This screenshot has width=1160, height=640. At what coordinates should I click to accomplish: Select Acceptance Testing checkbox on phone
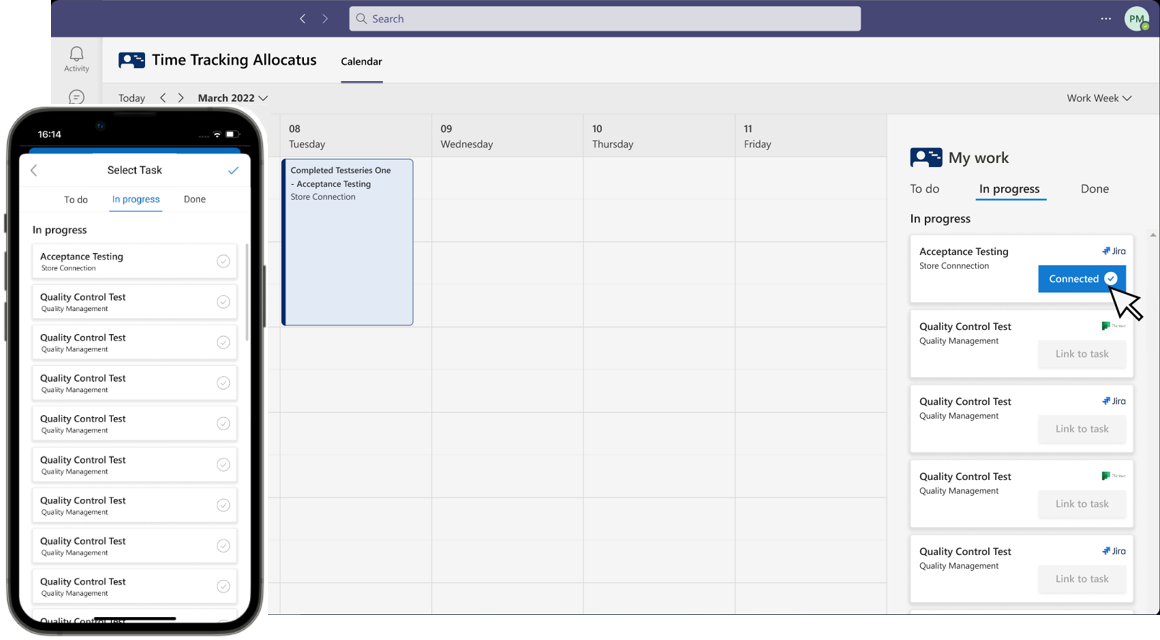point(223,261)
